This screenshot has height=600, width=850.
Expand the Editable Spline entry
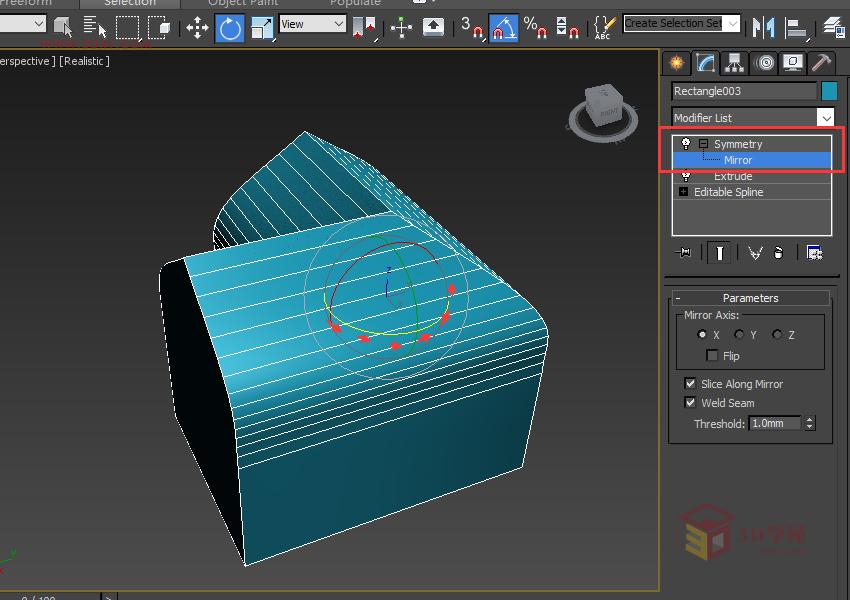click(x=683, y=192)
